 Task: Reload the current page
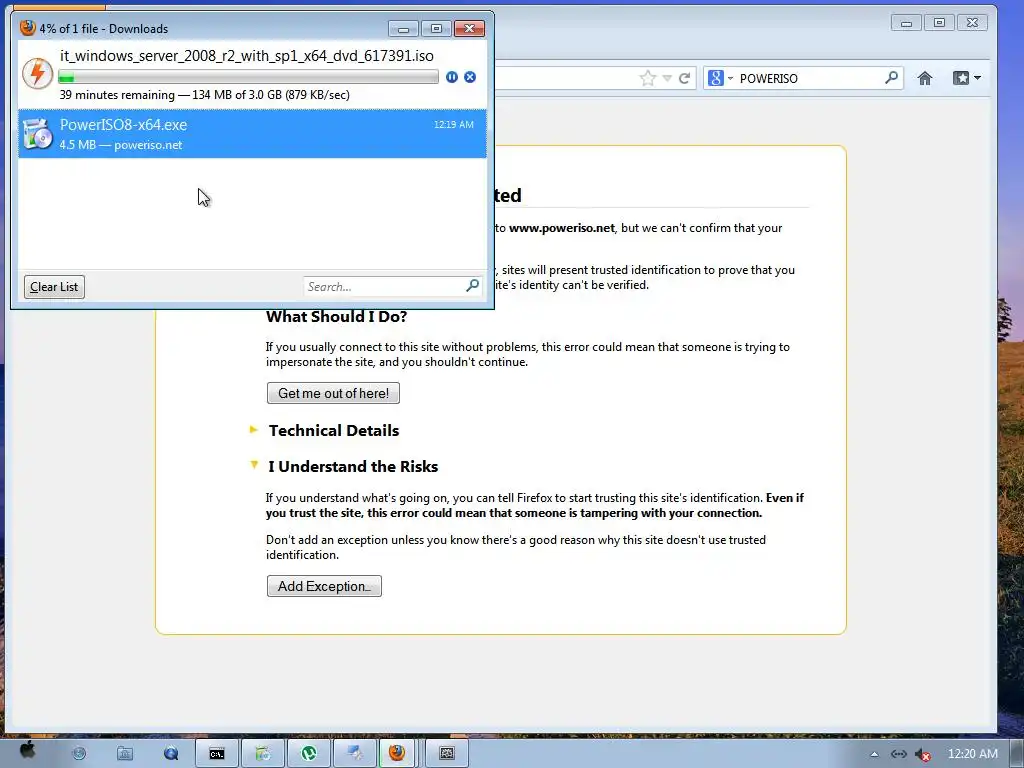coord(684,78)
